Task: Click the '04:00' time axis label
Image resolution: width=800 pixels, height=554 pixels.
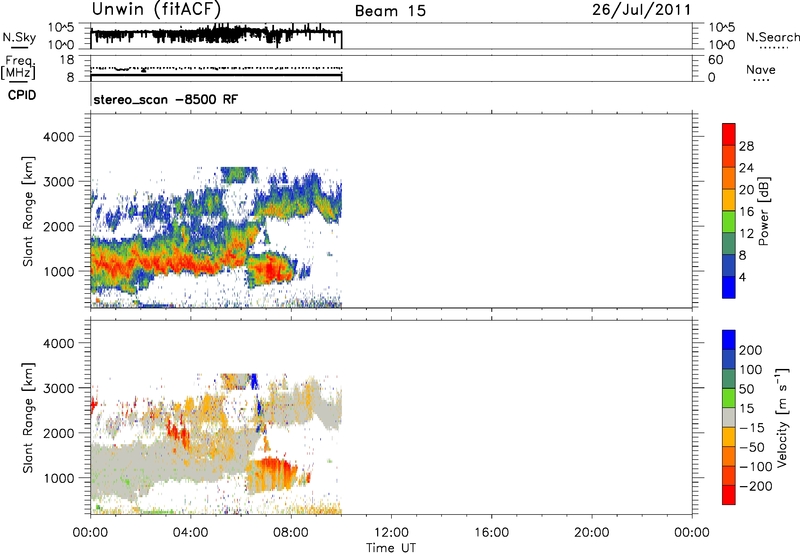Action: pyautogui.click(x=190, y=533)
